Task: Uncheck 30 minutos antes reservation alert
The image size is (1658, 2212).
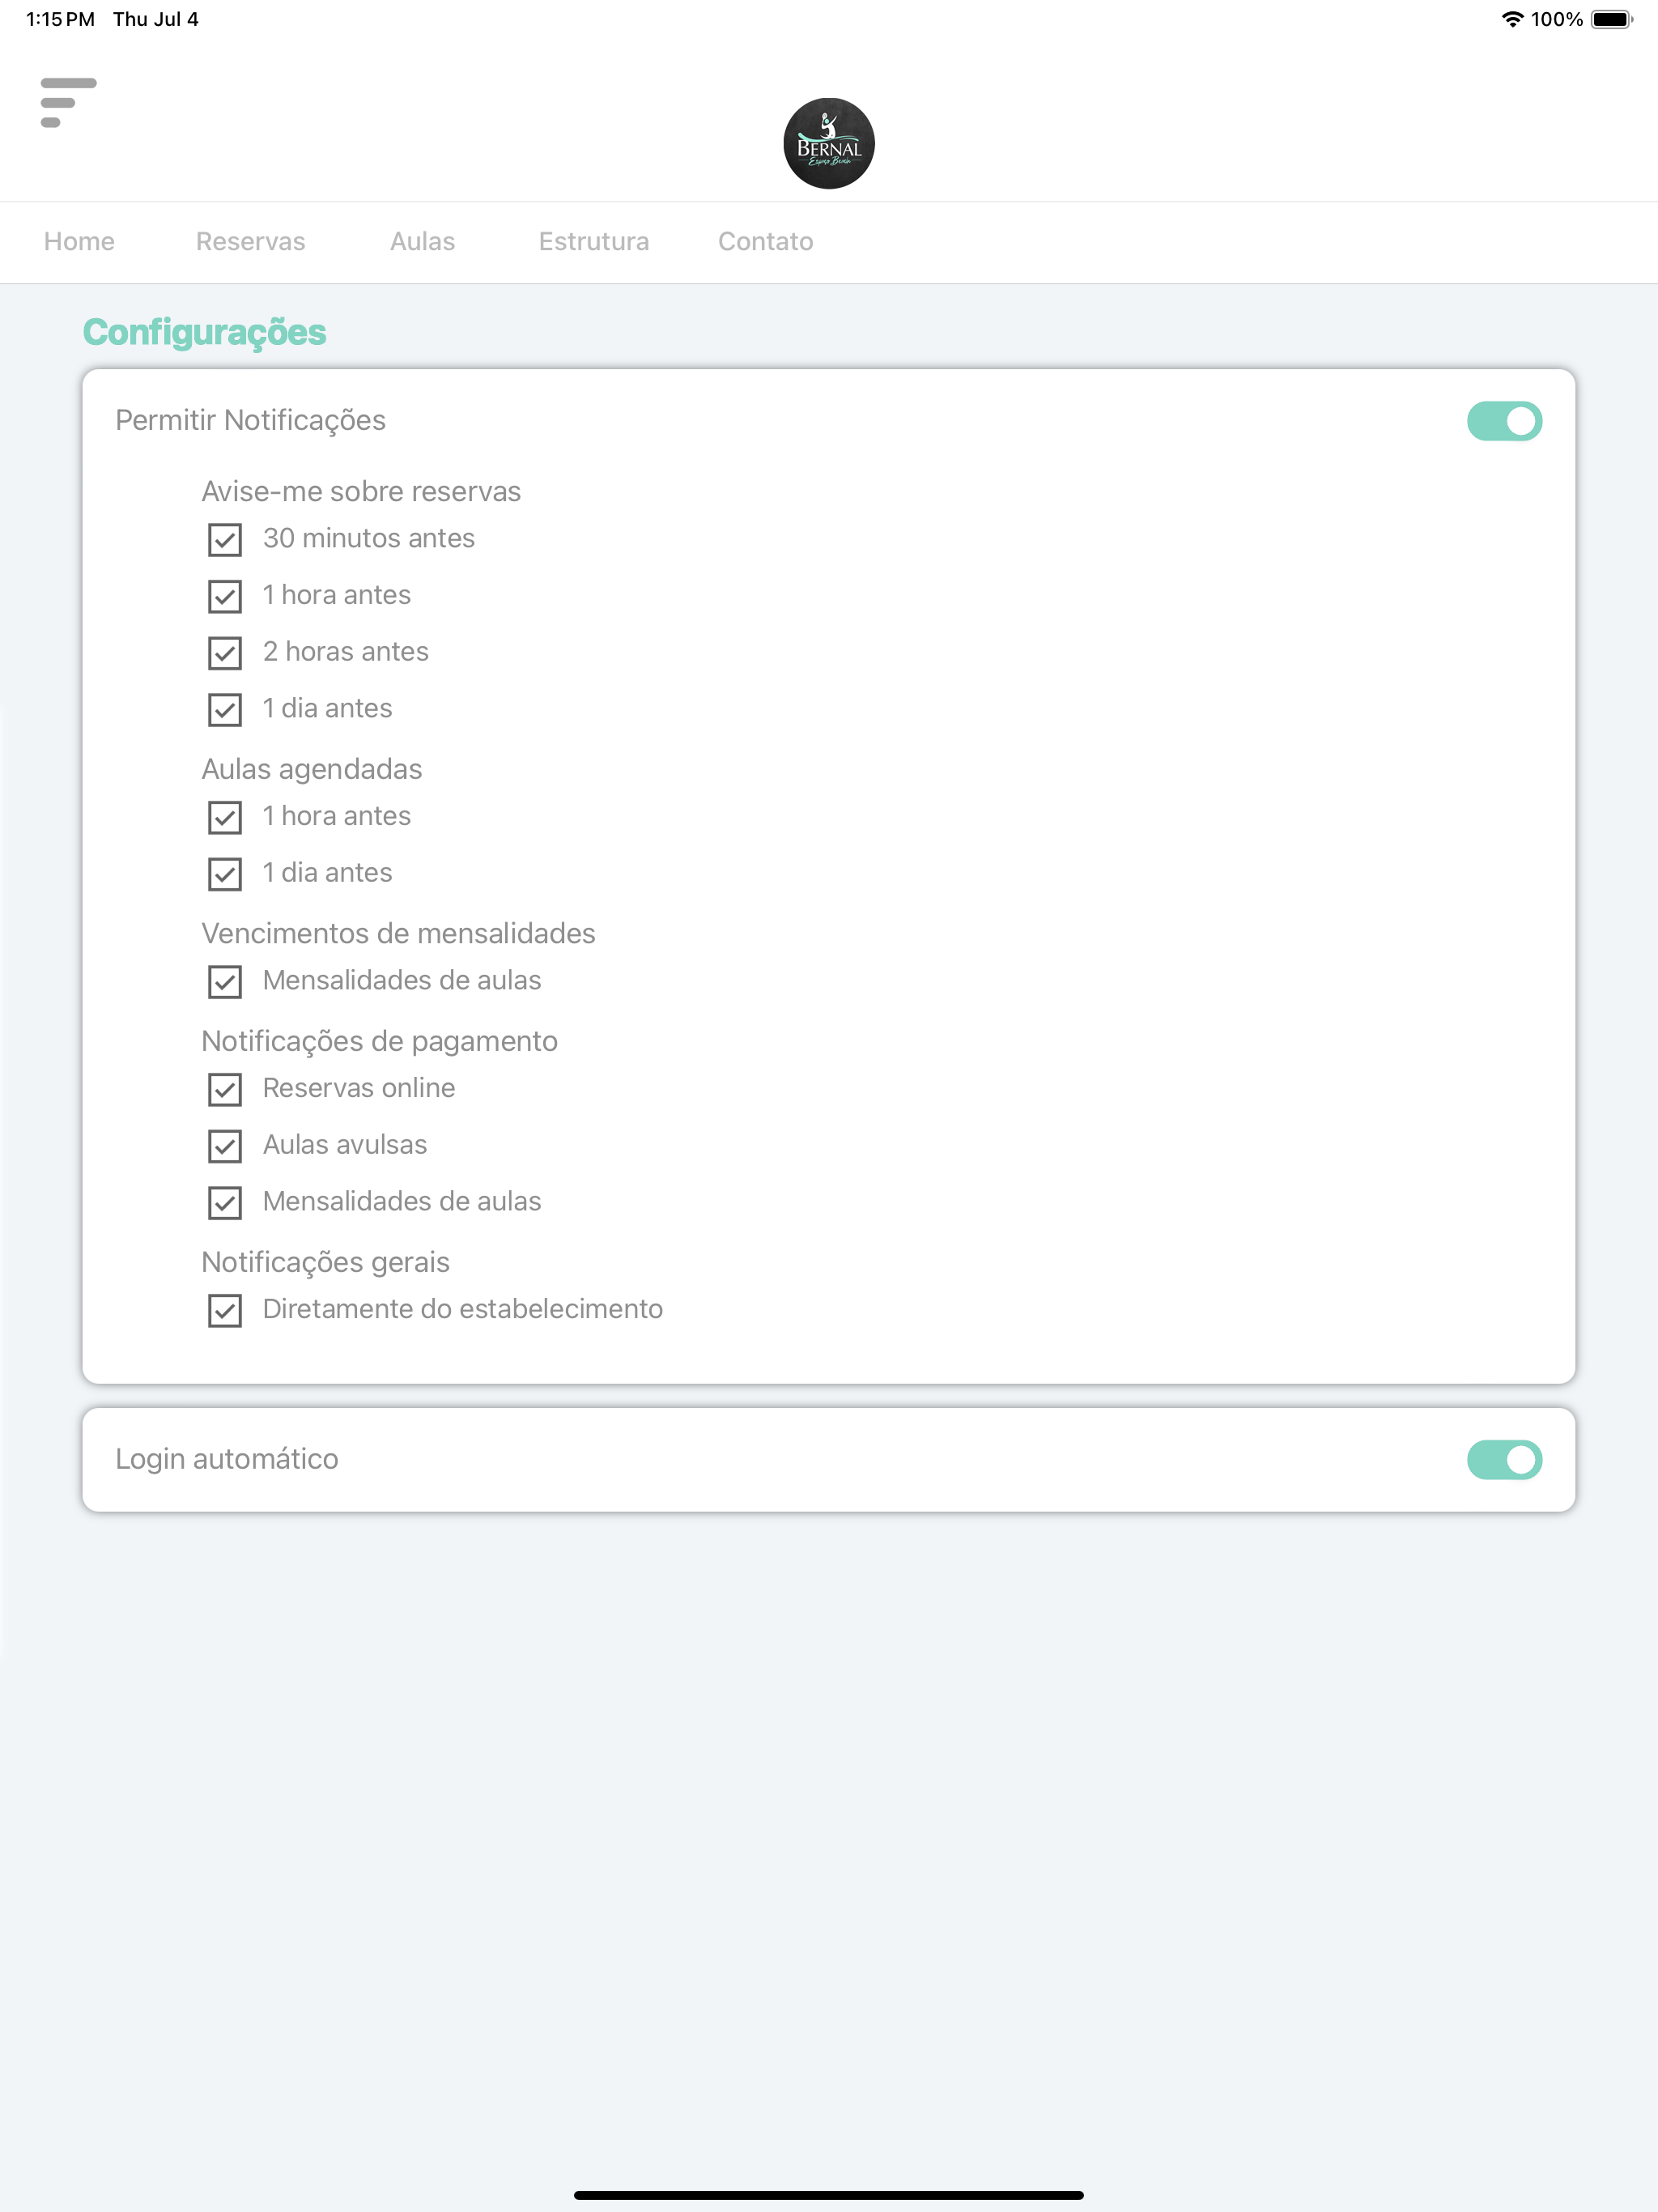Action: (225, 540)
